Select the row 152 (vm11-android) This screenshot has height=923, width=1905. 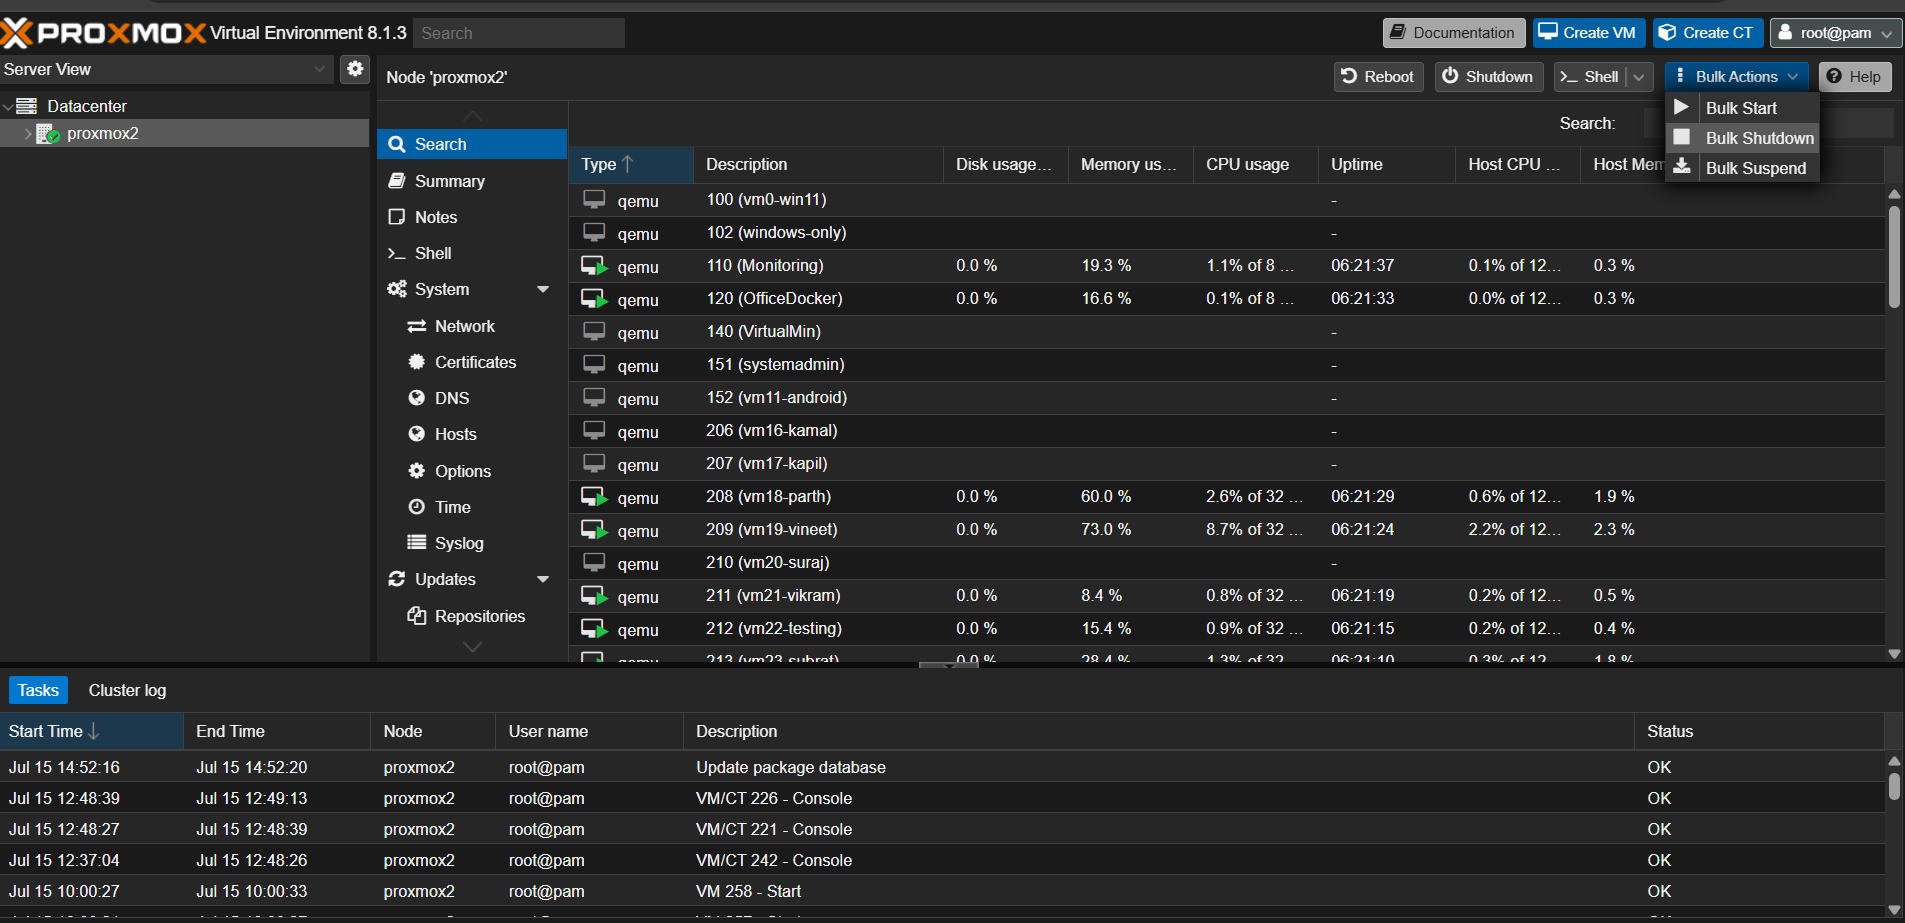1226,398
